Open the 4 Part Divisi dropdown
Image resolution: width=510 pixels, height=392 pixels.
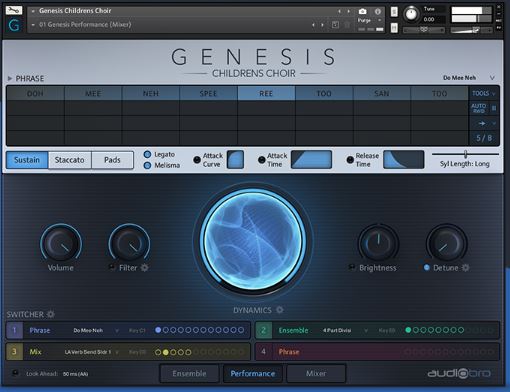366,330
